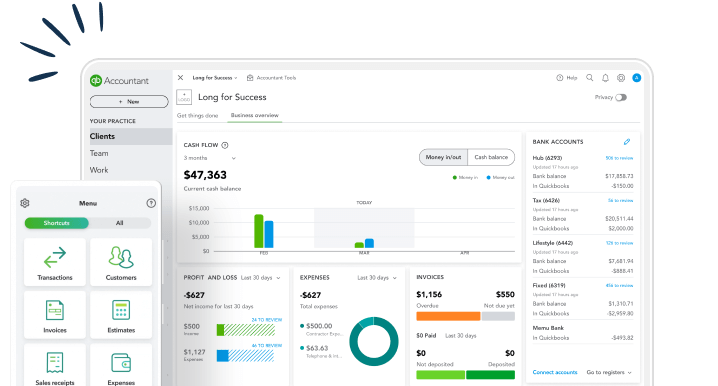Click Hub bank balance $17,858.73
The width and height of the screenshot is (718, 386).
click(619, 176)
